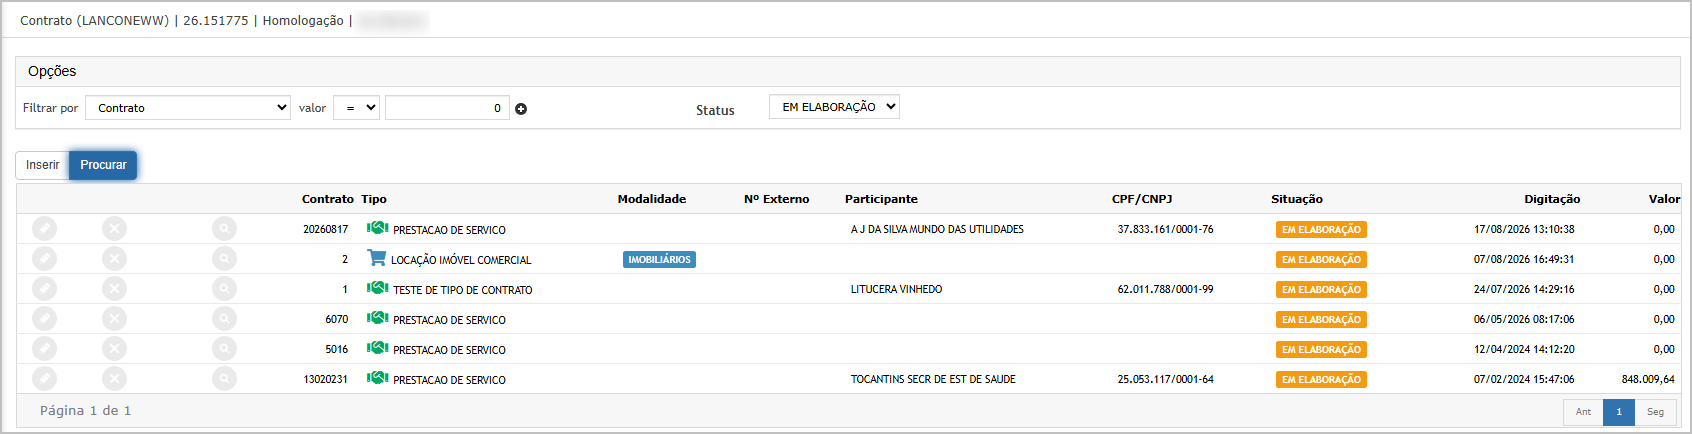
Task: Click the Situação column header
Action: (x=1297, y=199)
